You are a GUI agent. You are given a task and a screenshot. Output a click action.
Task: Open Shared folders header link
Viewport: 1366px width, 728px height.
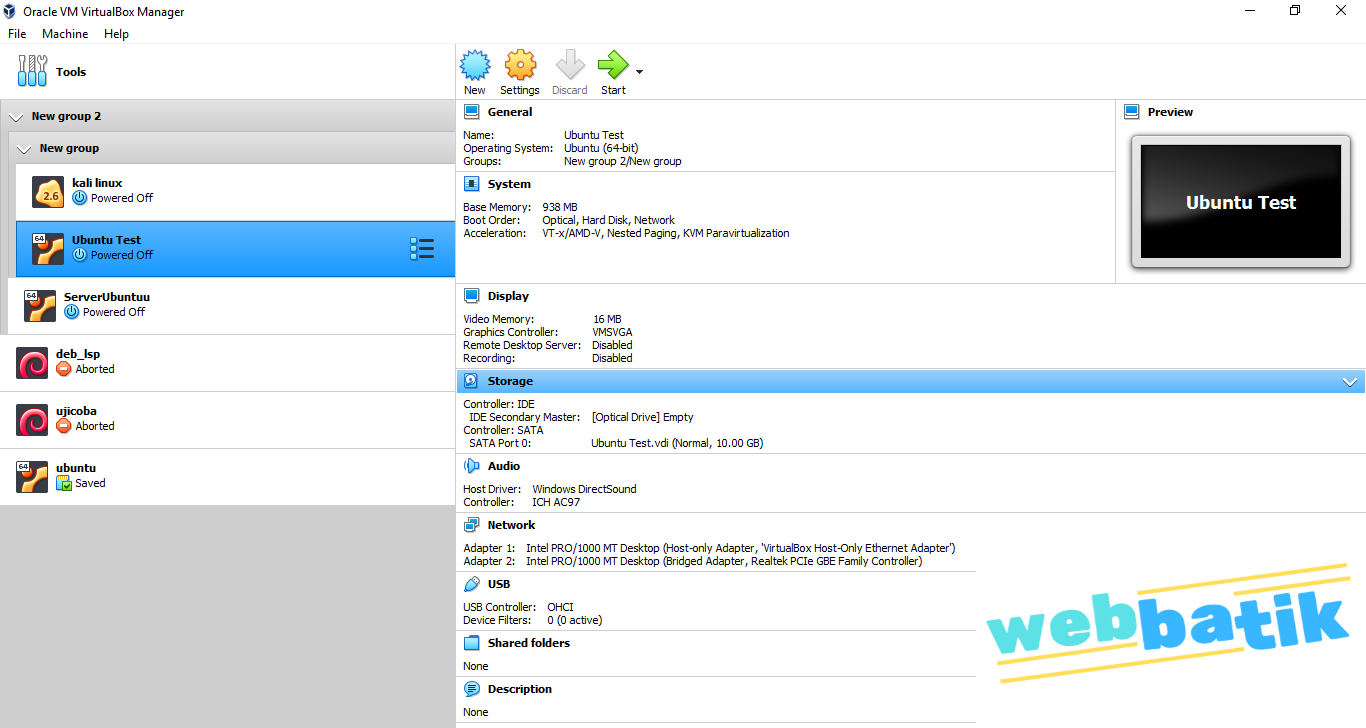point(529,643)
